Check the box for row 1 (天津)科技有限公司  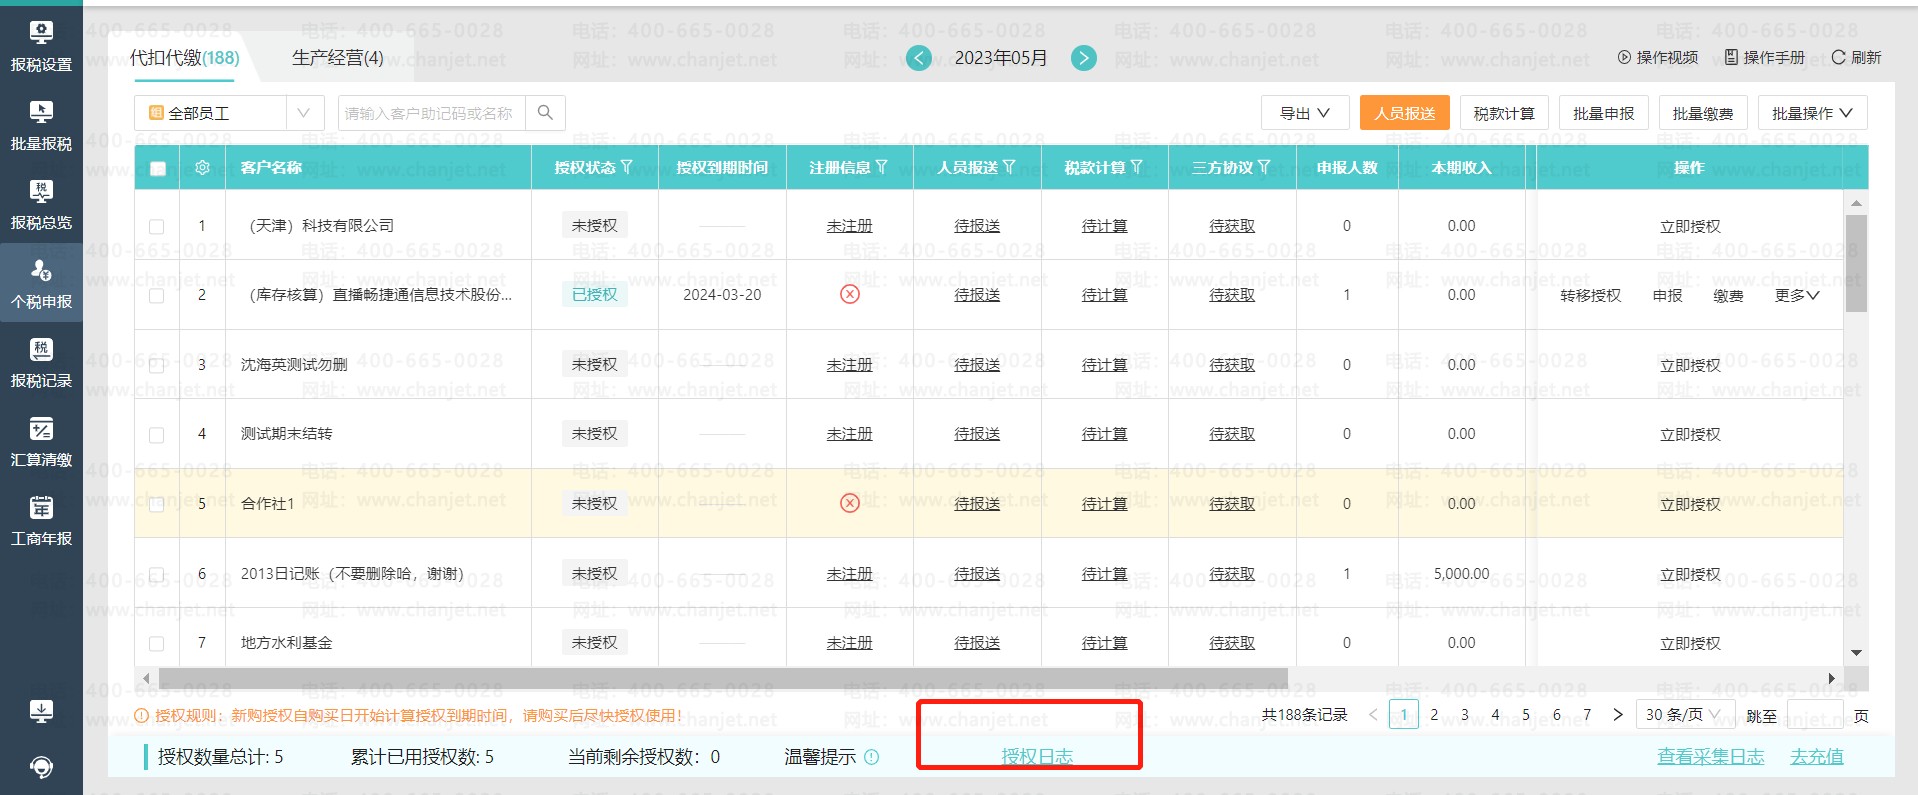[156, 227]
